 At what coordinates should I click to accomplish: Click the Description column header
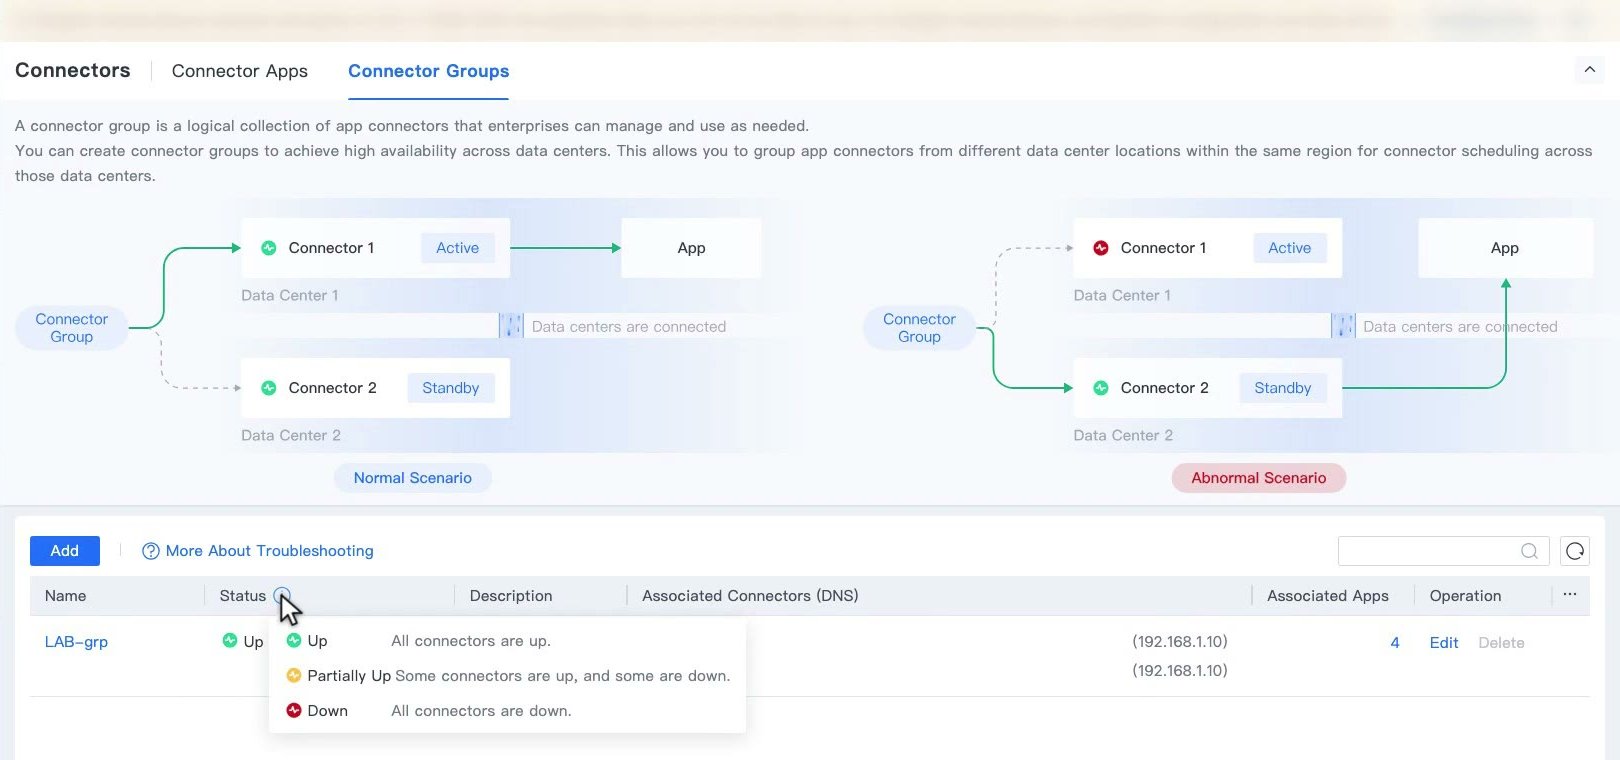click(x=511, y=596)
